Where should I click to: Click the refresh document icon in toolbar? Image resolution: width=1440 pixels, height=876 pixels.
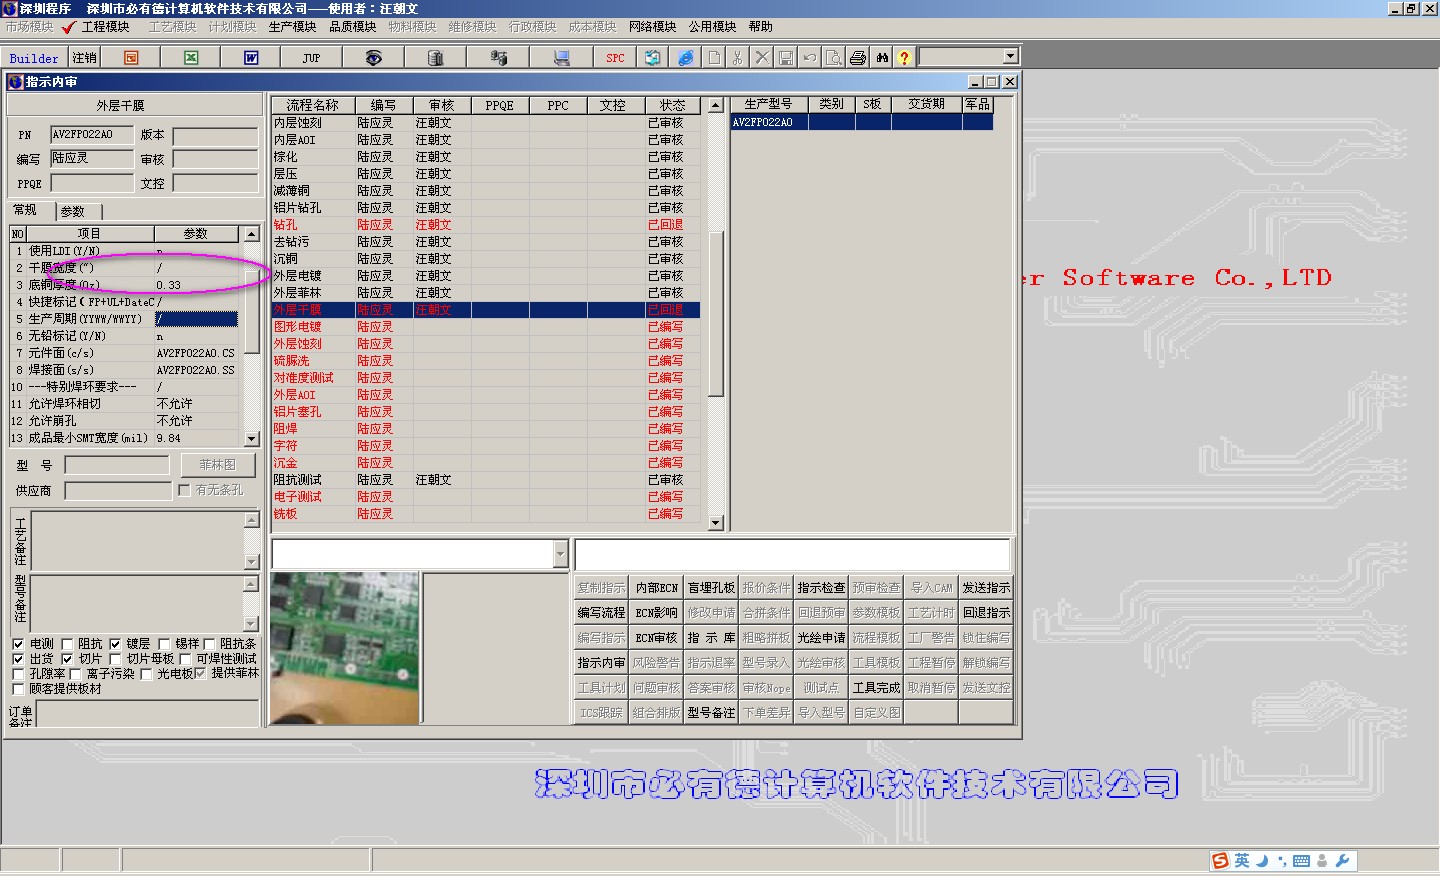[652, 58]
